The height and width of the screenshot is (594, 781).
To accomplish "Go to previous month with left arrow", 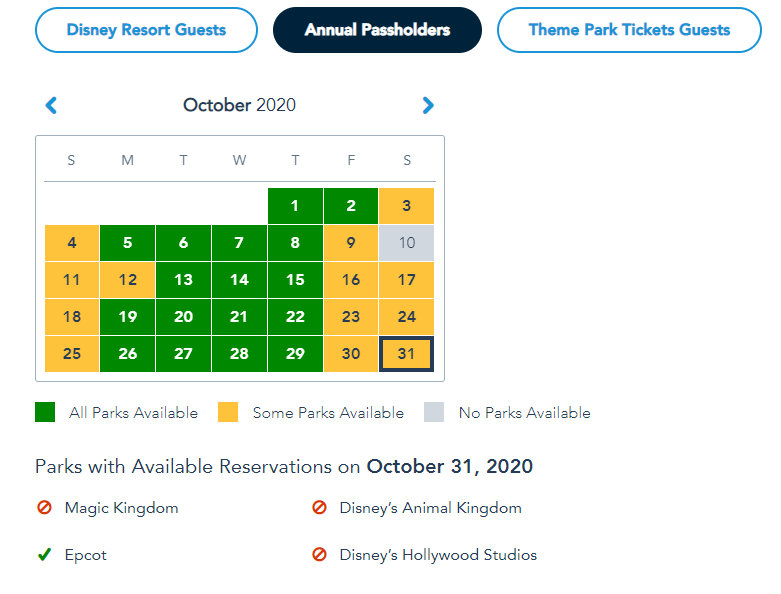I will pos(52,105).
